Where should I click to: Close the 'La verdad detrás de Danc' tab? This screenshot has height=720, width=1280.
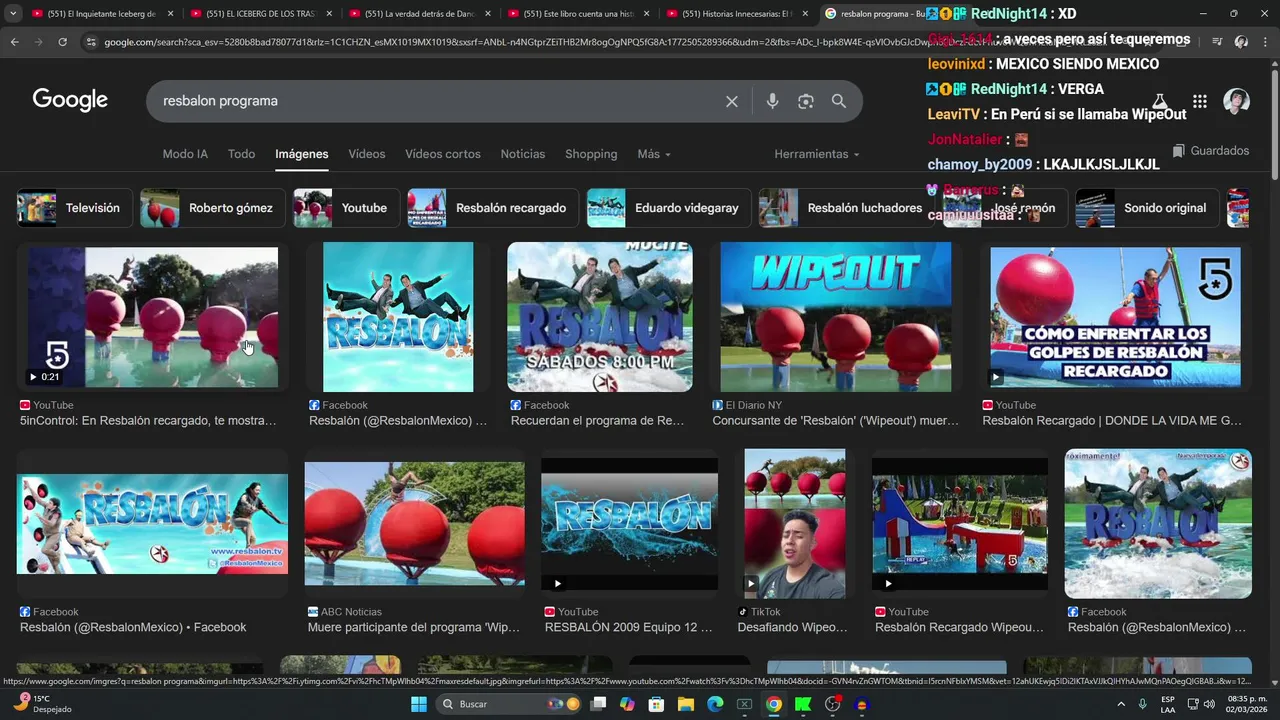click(488, 14)
